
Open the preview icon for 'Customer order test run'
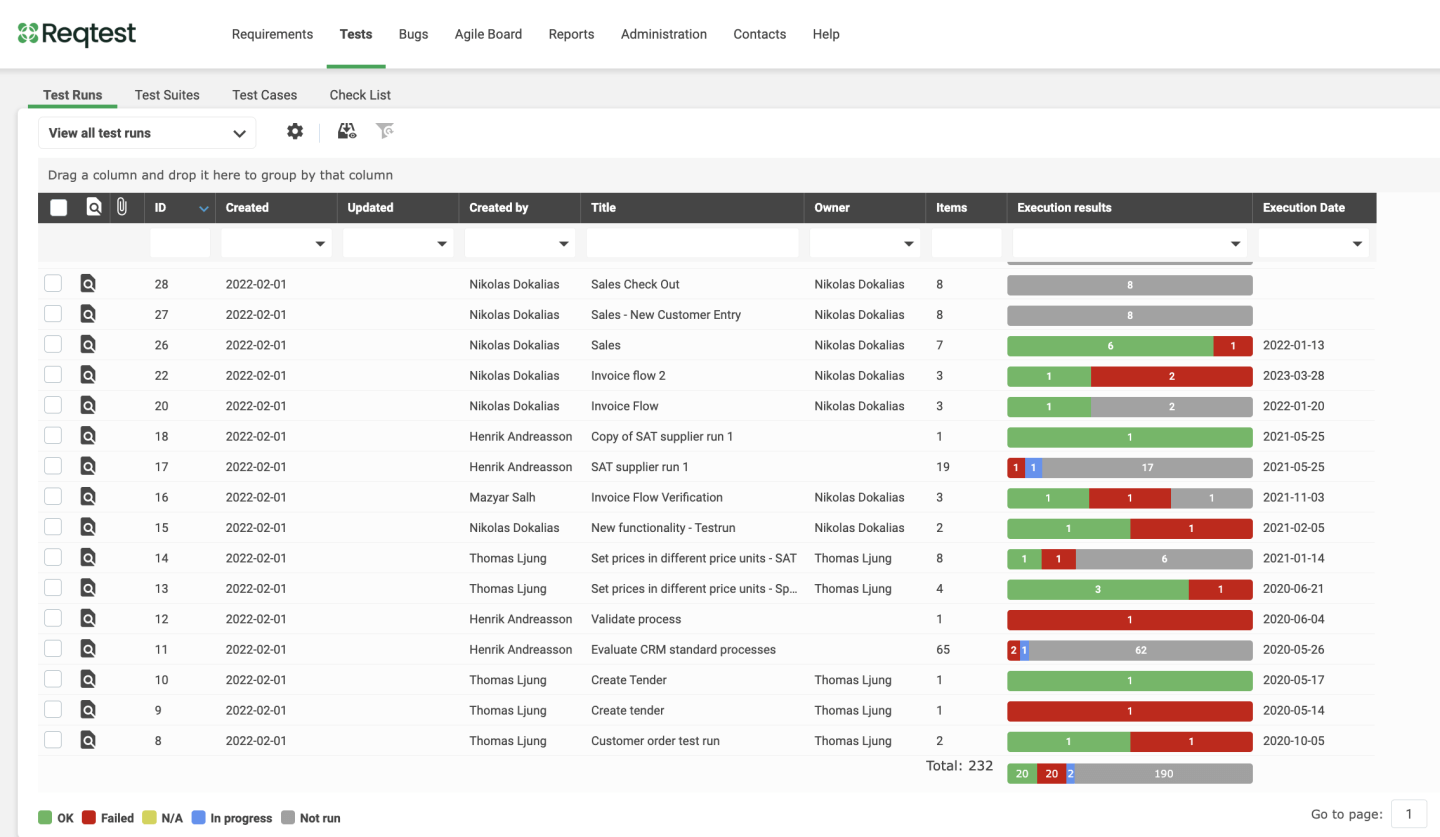(x=89, y=740)
